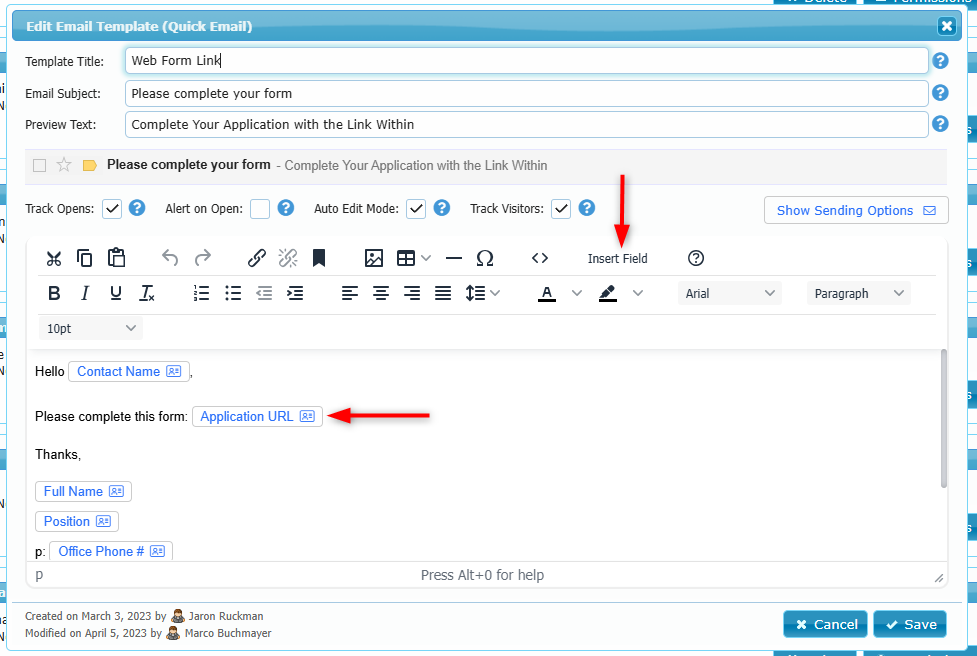Toggle the Auto Edit Mode checkbox
Screen dimensions: 977x656
(416, 209)
